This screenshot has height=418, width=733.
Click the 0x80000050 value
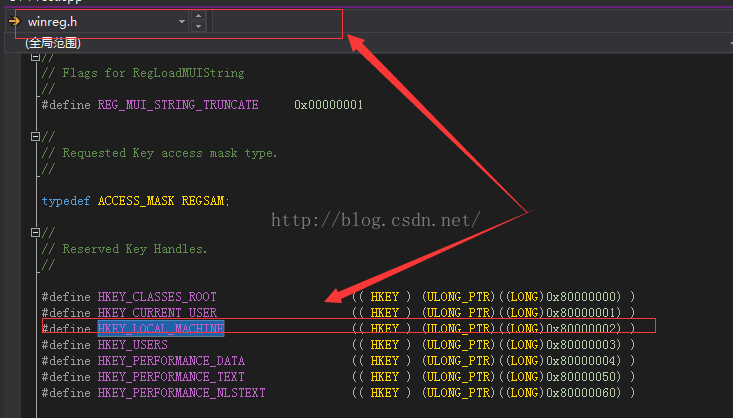tap(583, 377)
